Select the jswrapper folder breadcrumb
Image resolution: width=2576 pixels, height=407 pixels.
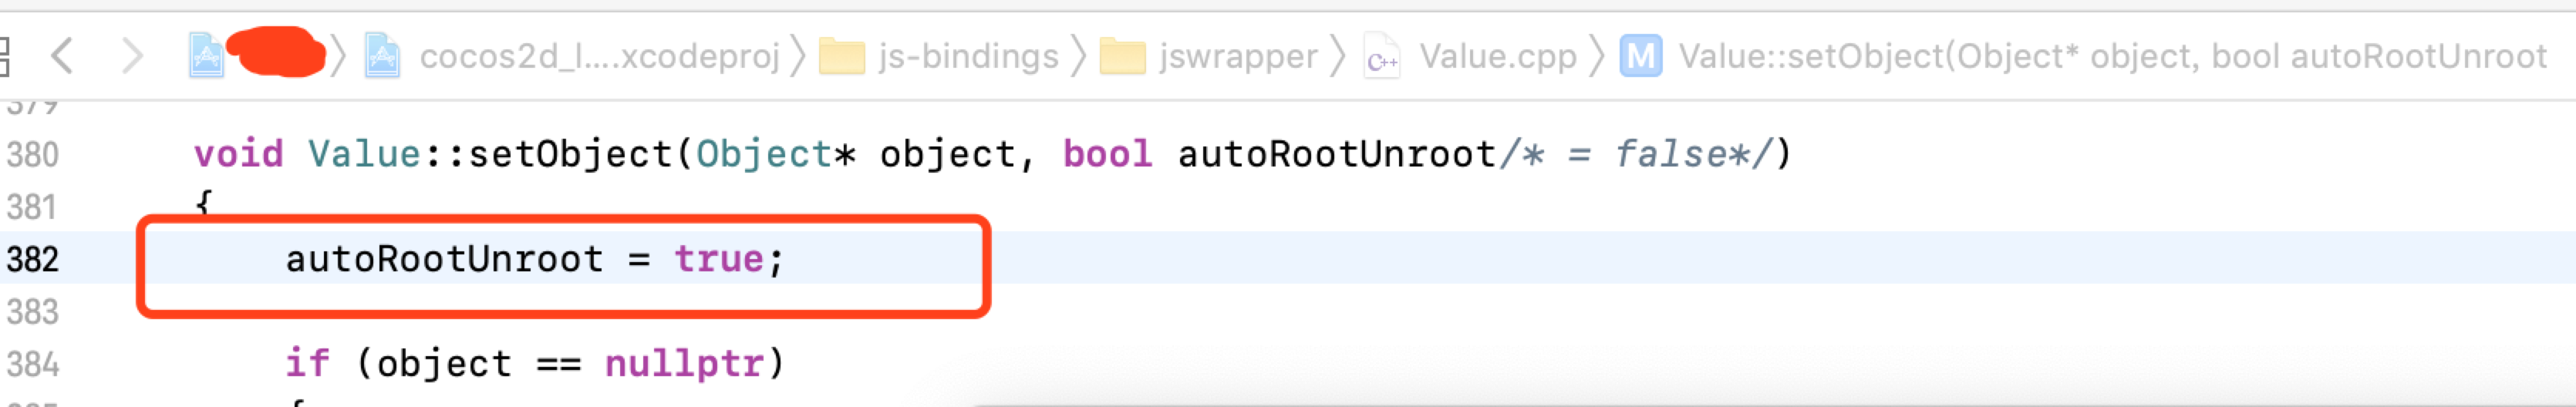(x=1238, y=57)
